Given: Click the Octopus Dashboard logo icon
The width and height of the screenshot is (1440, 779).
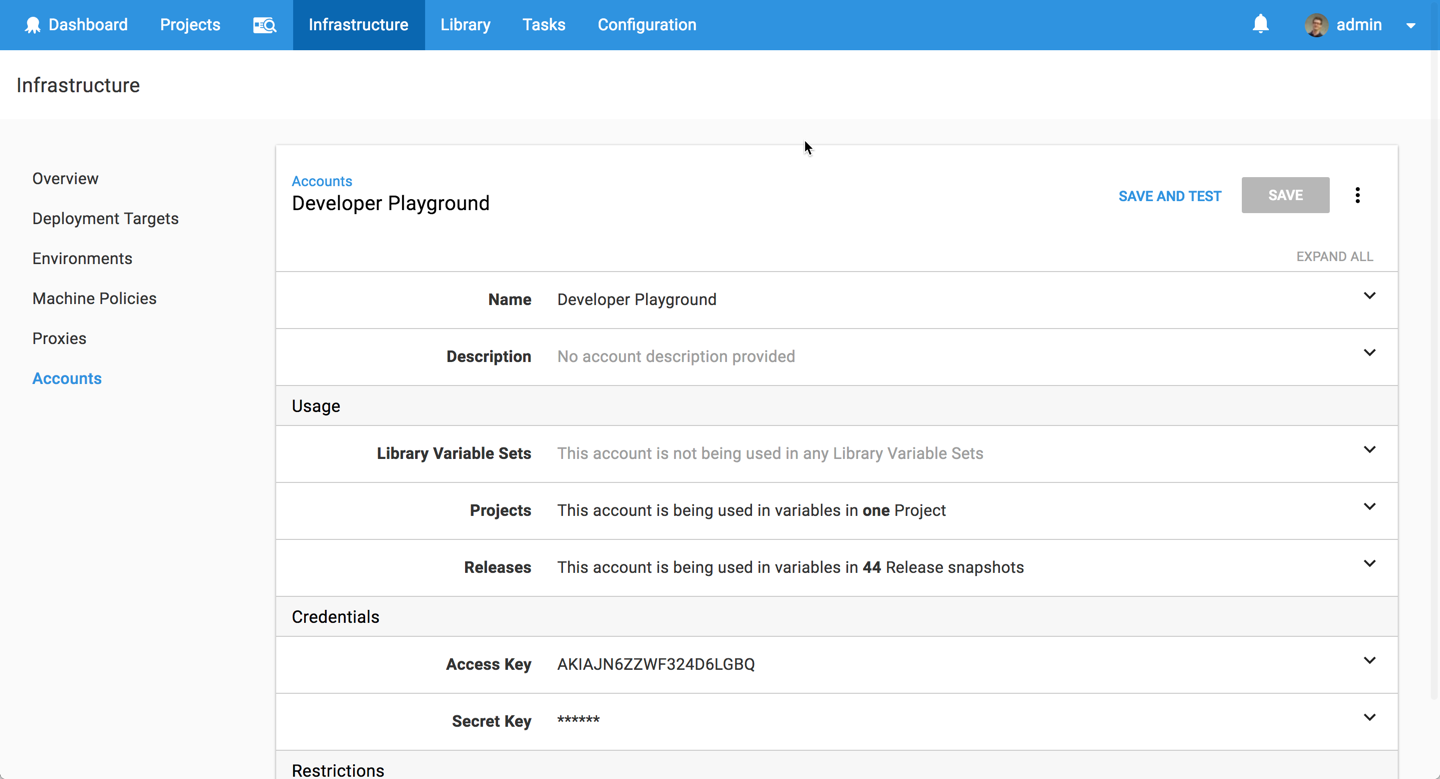Looking at the screenshot, I should click(x=32, y=25).
